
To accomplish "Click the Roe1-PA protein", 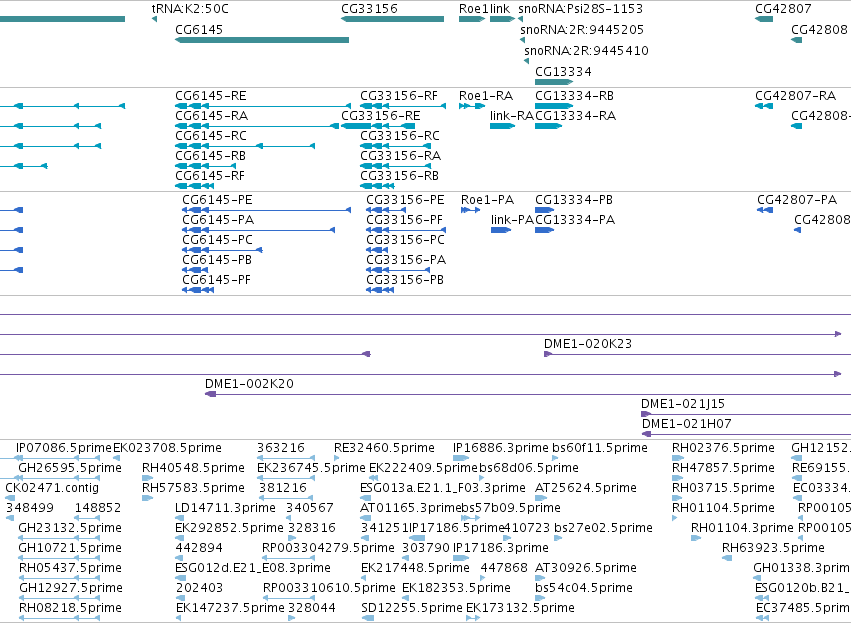I will 471,210.
